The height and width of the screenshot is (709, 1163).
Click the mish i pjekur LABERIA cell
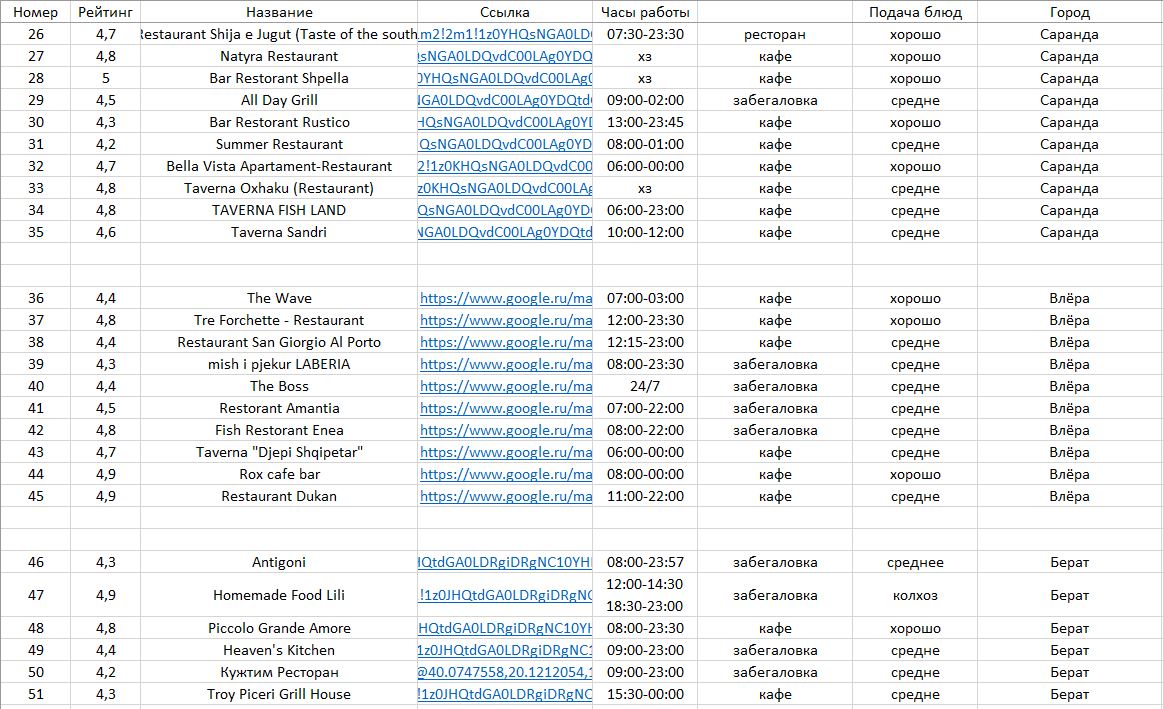tap(279, 364)
